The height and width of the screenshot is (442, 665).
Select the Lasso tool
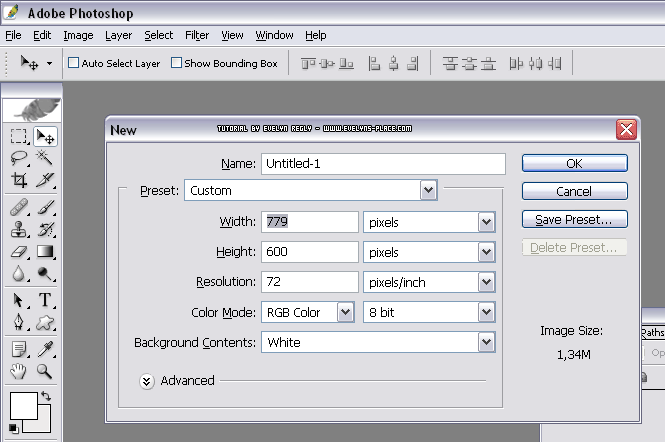point(19,158)
